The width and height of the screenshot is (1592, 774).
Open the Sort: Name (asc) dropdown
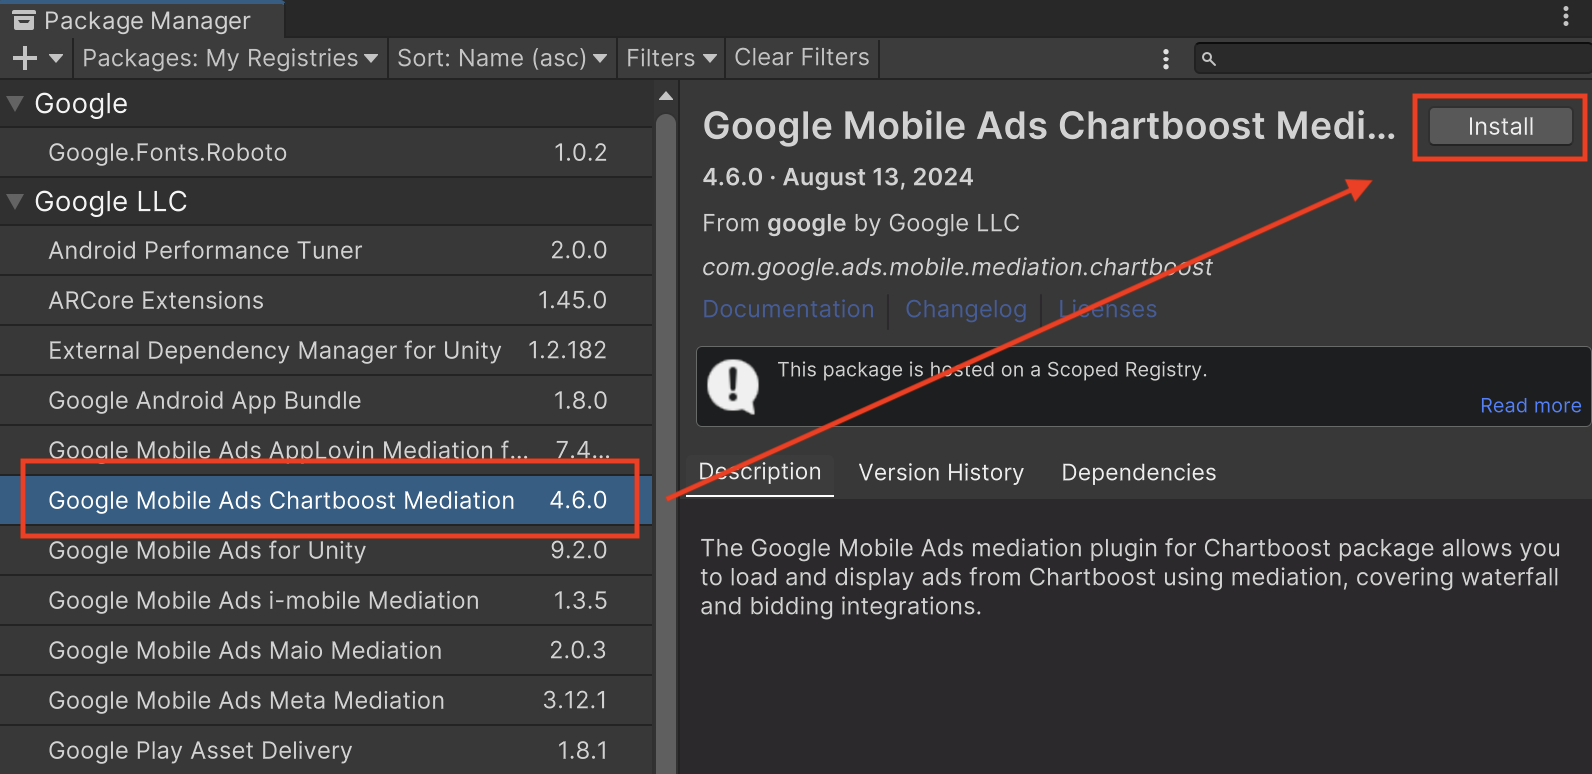(501, 59)
